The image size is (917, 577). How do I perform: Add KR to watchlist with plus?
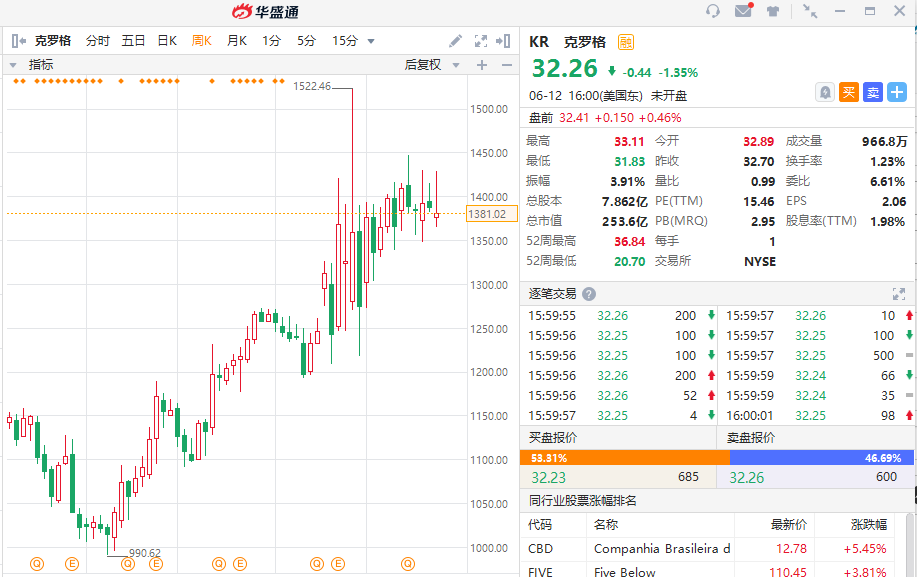point(897,92)
